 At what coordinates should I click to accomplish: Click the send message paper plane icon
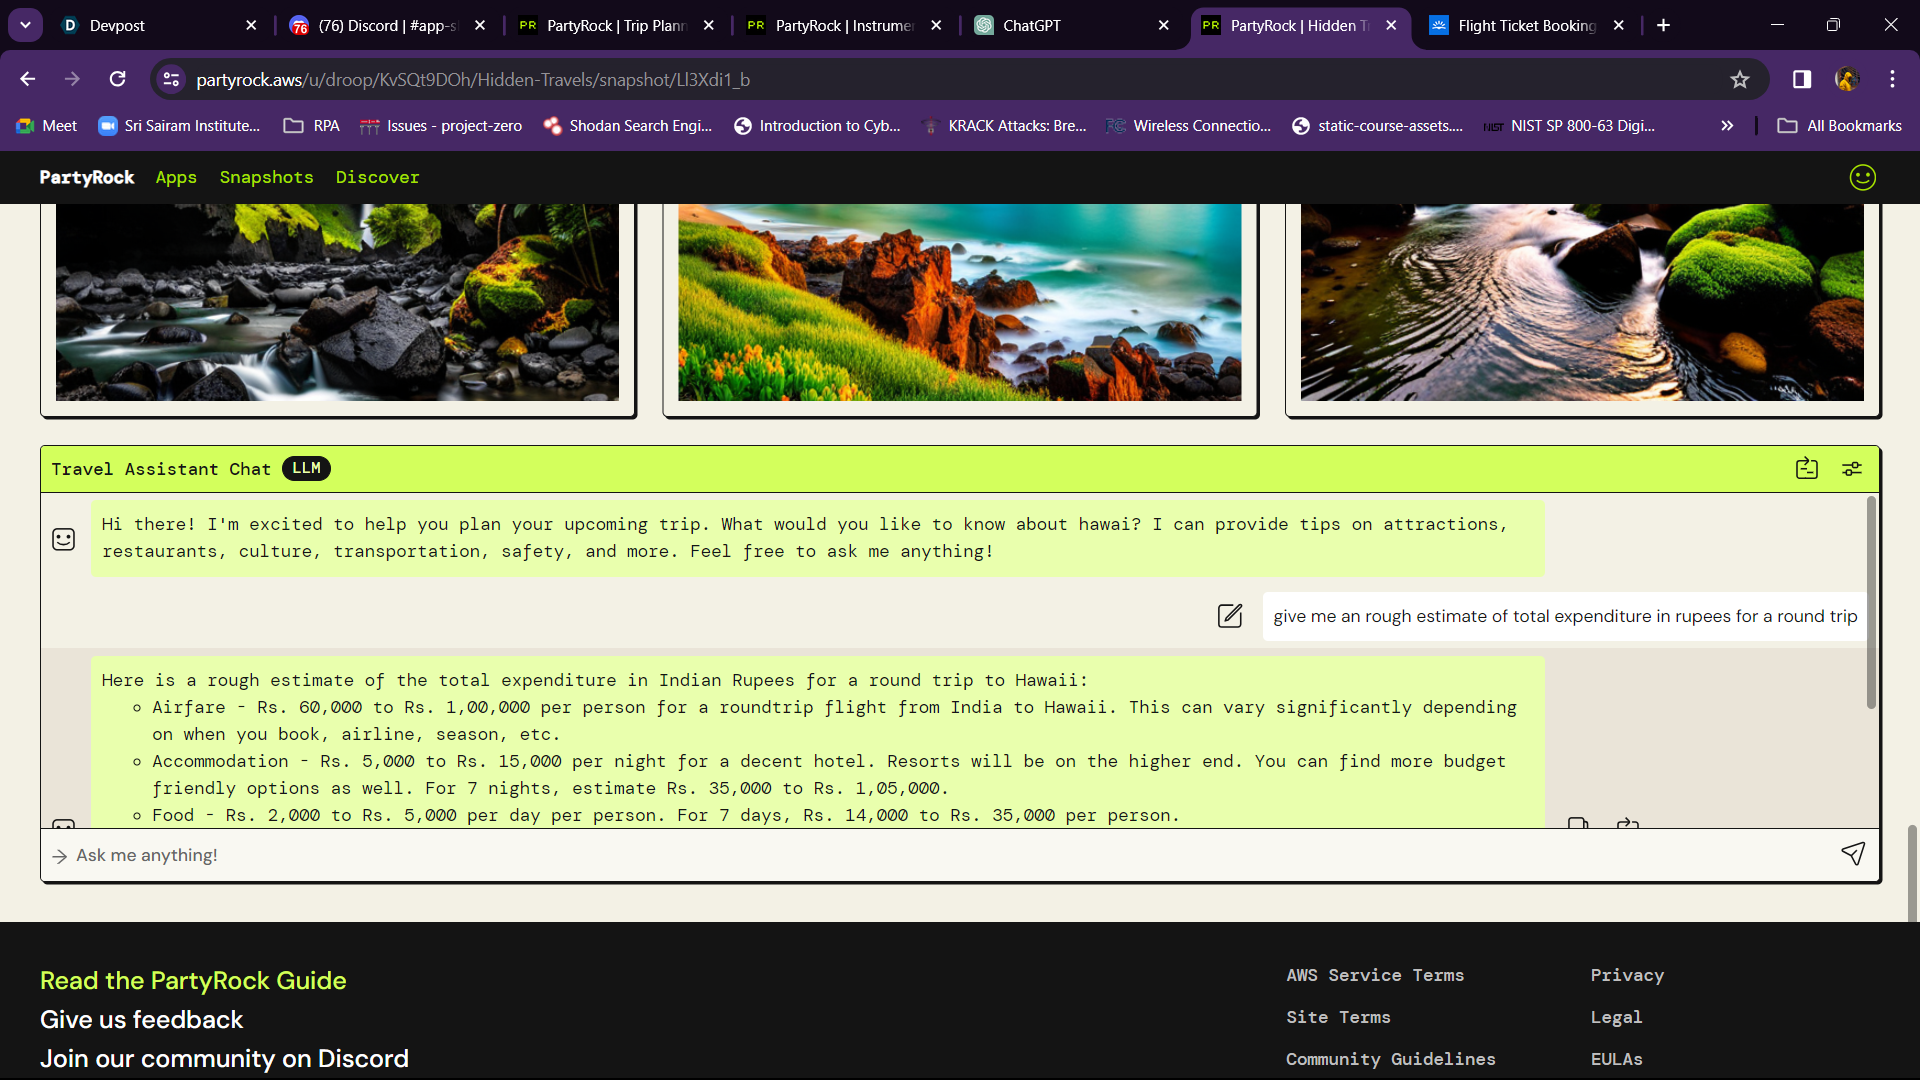click(x=1852, y=854)
